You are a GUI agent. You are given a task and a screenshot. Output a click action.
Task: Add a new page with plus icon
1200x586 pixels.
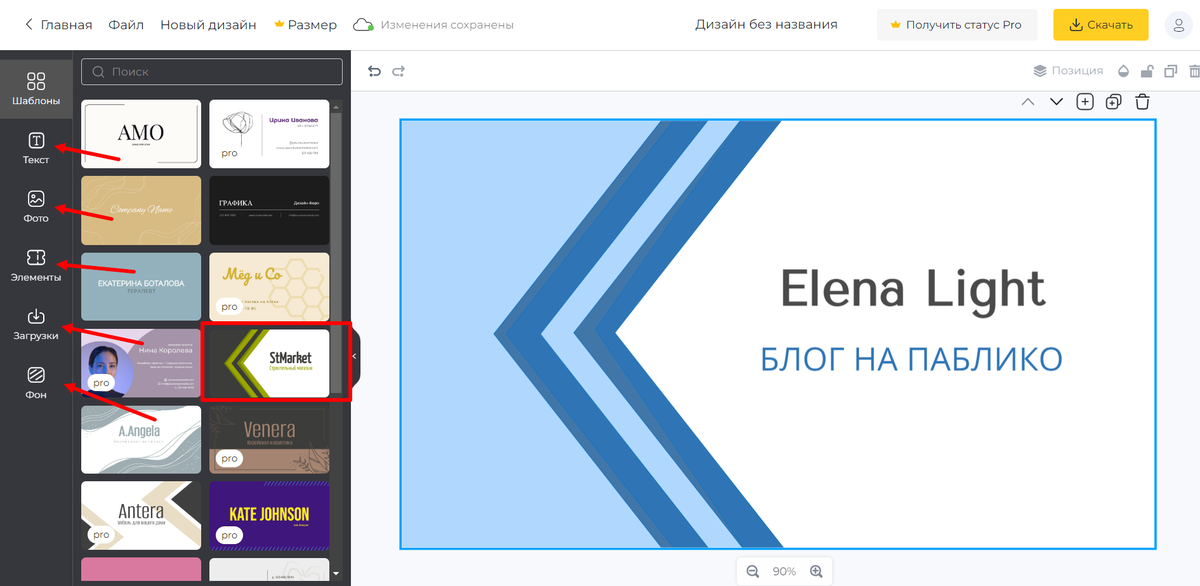coord(1085,101)
